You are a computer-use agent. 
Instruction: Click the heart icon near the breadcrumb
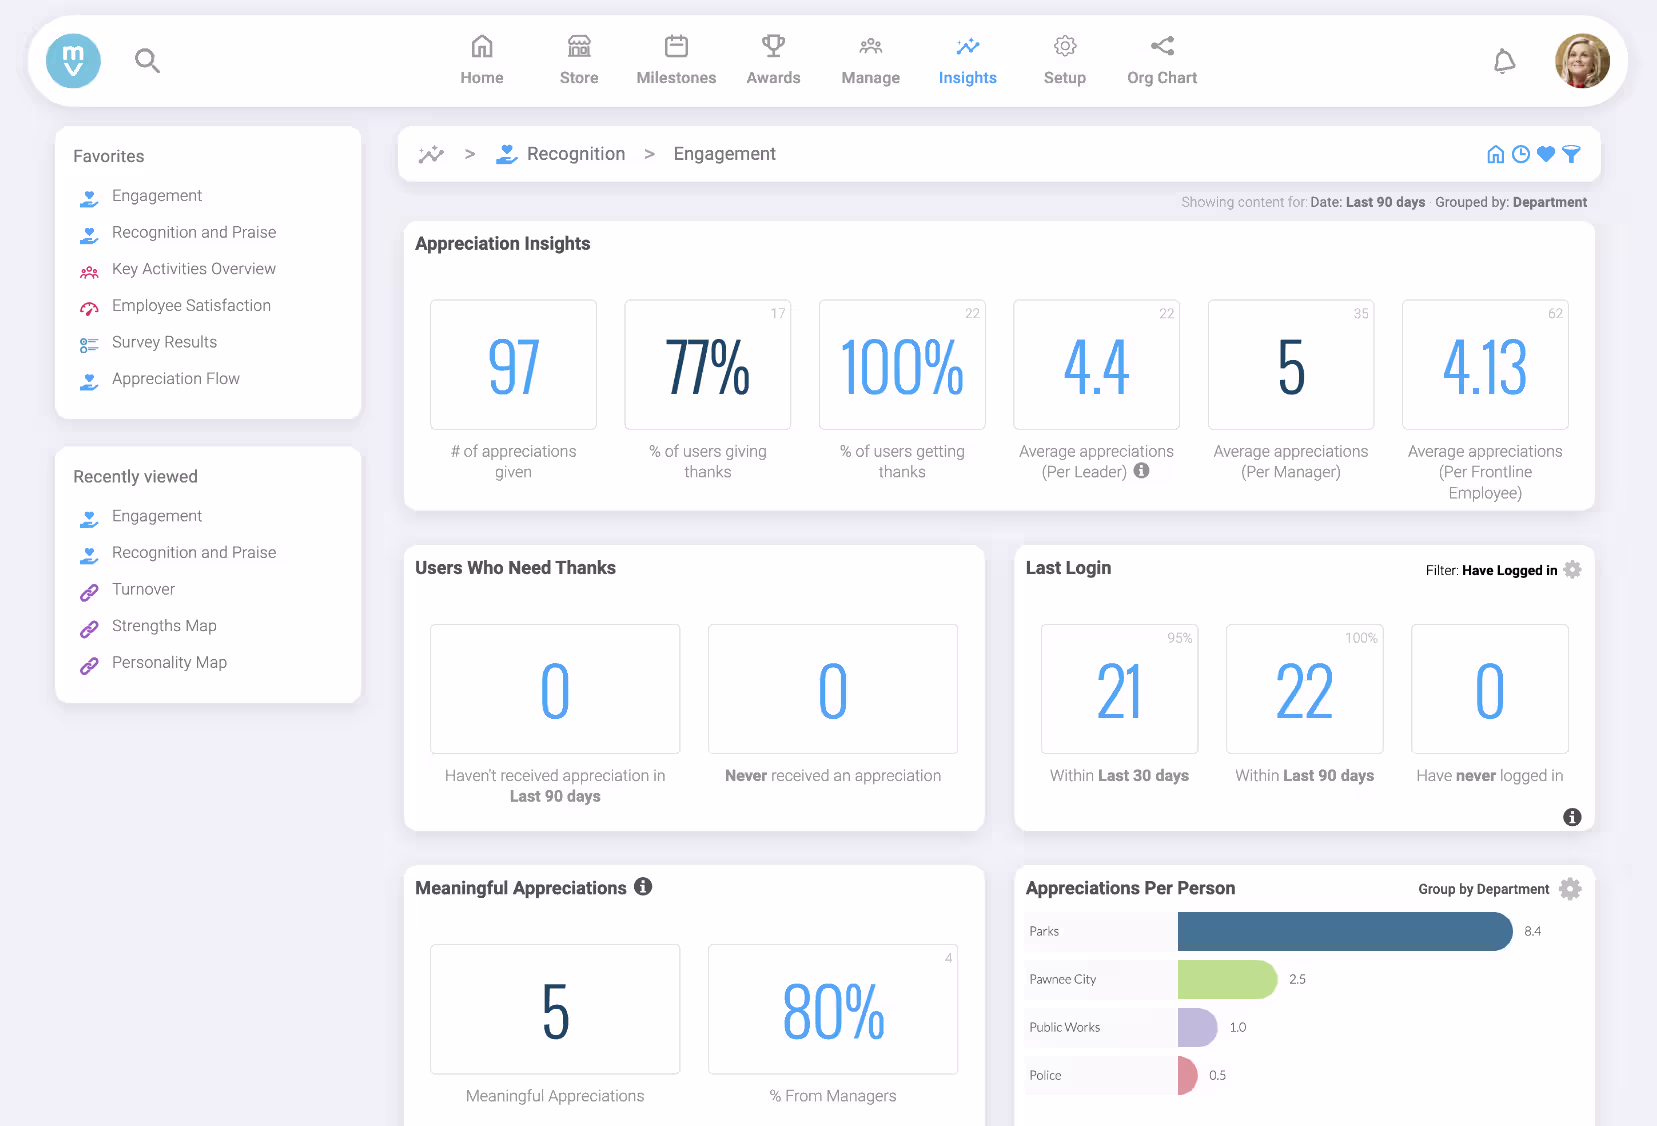[x=1546, y=154]
